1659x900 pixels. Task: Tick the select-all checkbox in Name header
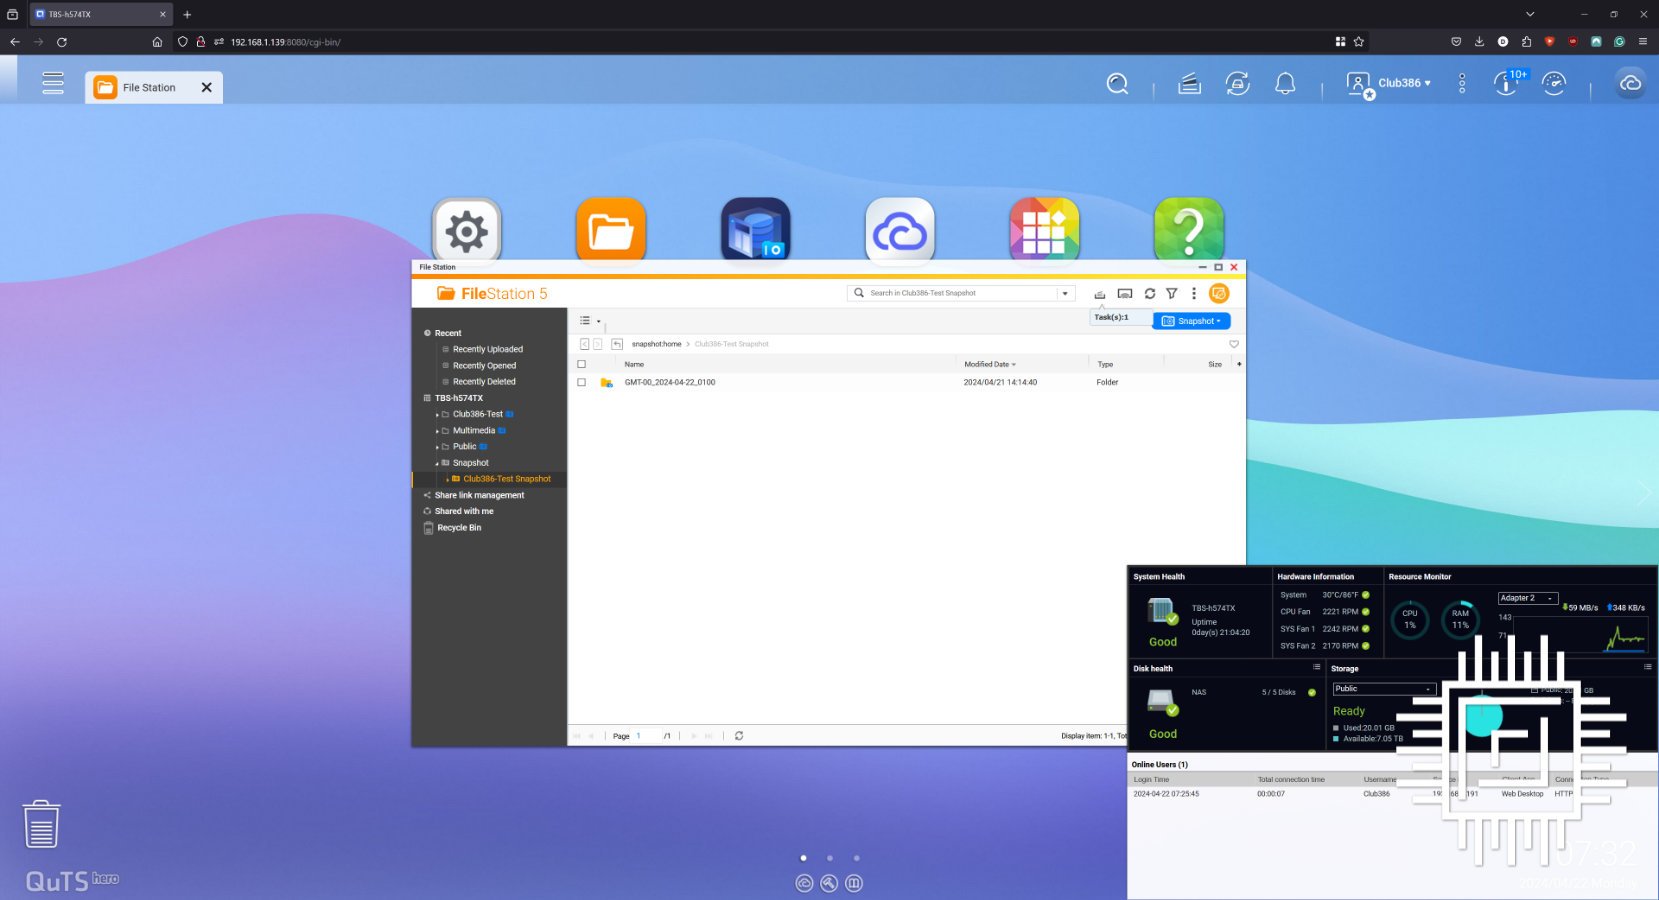(582, 364)
